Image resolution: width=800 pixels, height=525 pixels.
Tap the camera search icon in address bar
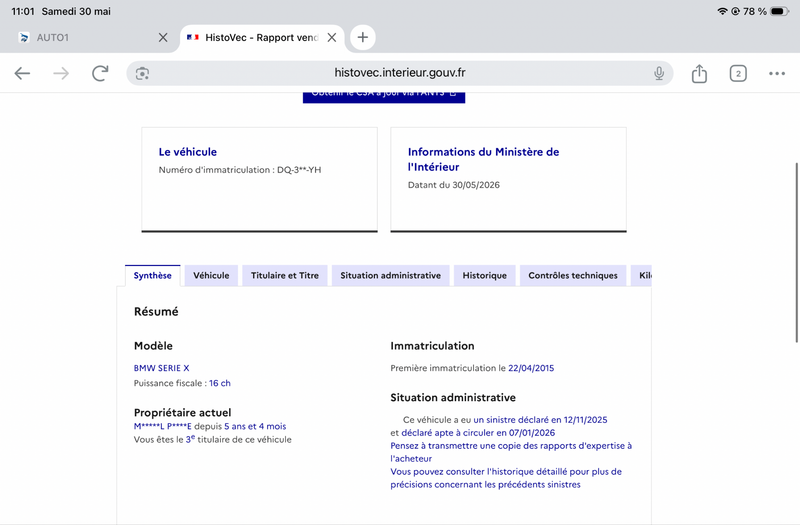[142, 73]
